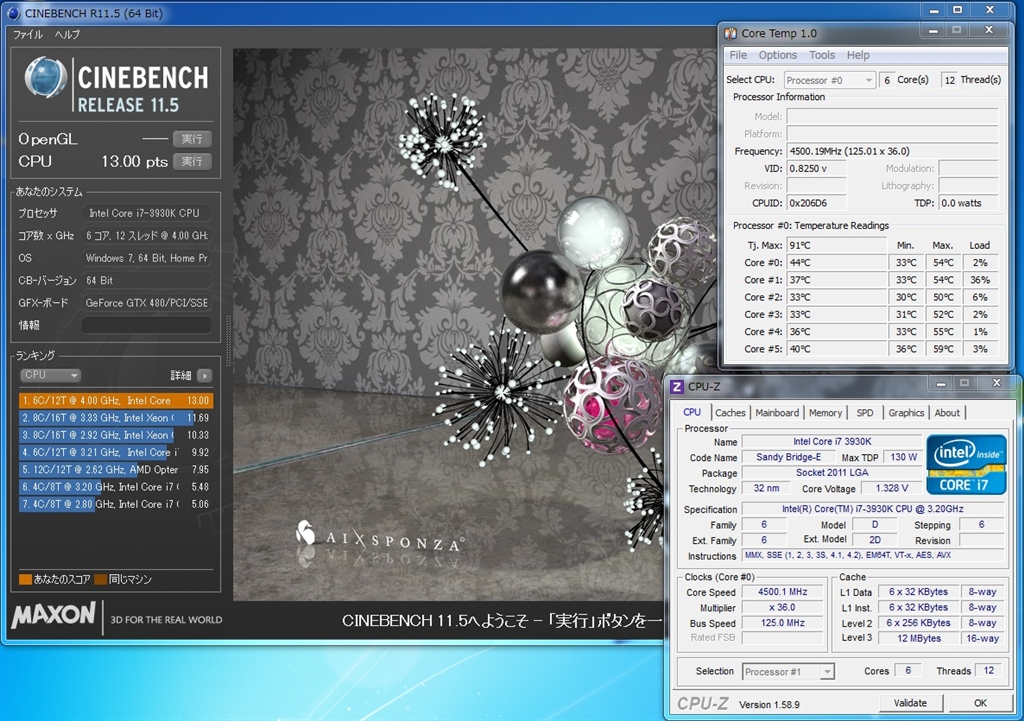Switch to the Graphics tab in CPU-Z
1024x721 pixels.
point(906,413)
